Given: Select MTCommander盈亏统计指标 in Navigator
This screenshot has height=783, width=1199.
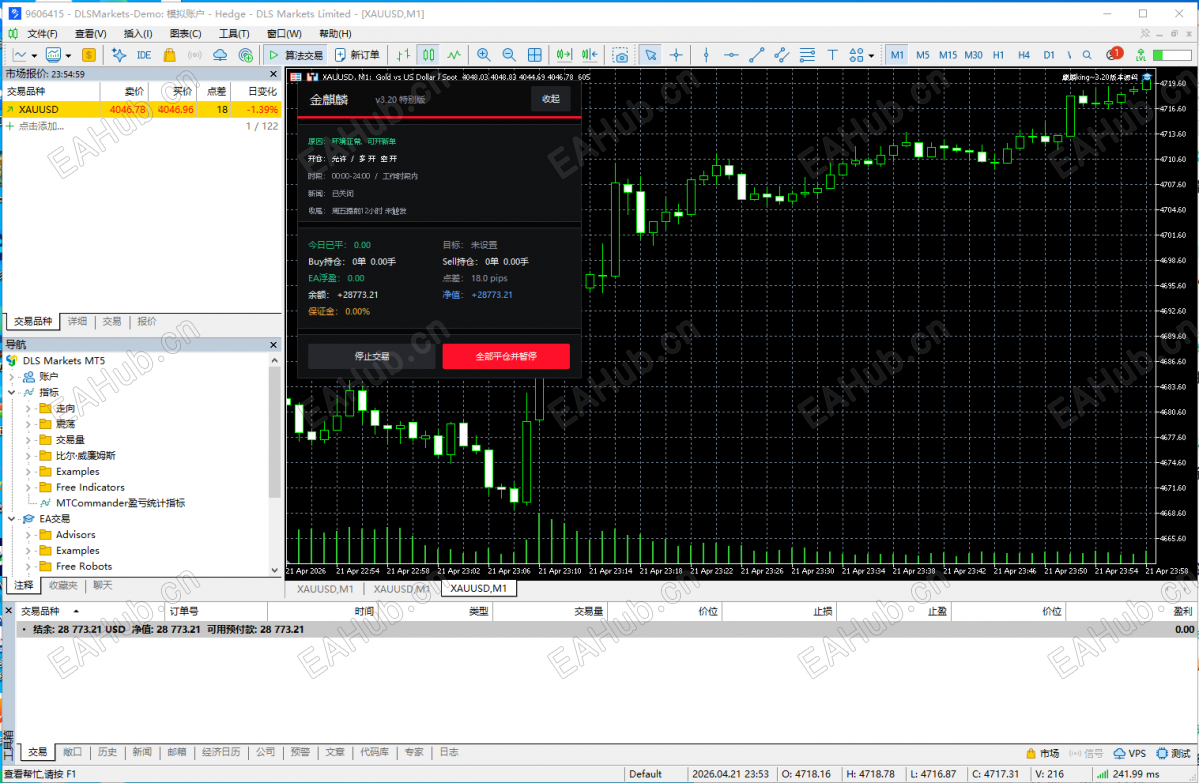Looking at the screenshot, I should 120,503.
